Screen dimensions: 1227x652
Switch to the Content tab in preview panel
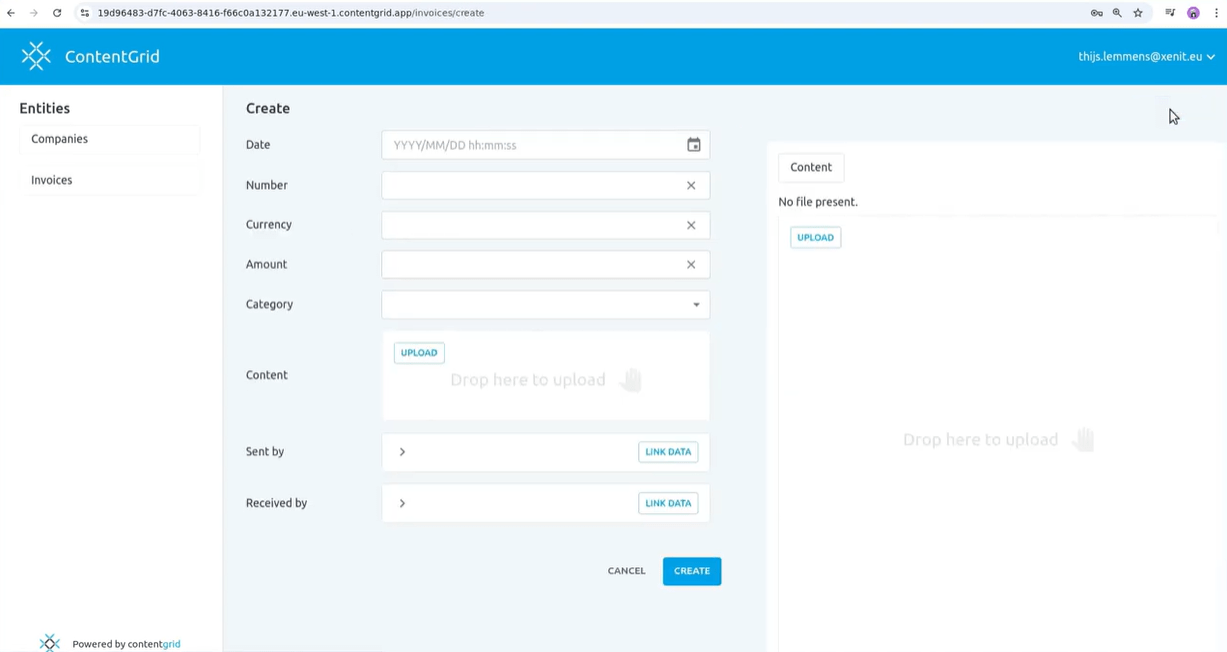pyautogui.click(x=811, y=167)
